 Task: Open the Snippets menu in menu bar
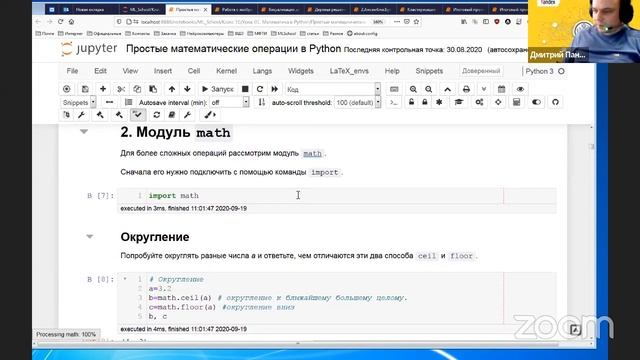(429, 71)
